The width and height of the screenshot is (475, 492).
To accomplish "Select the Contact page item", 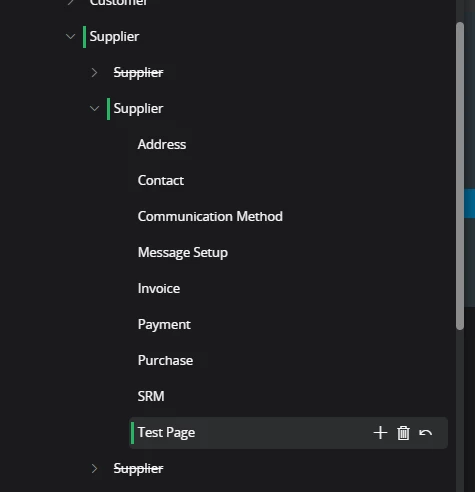I will 161,180.
